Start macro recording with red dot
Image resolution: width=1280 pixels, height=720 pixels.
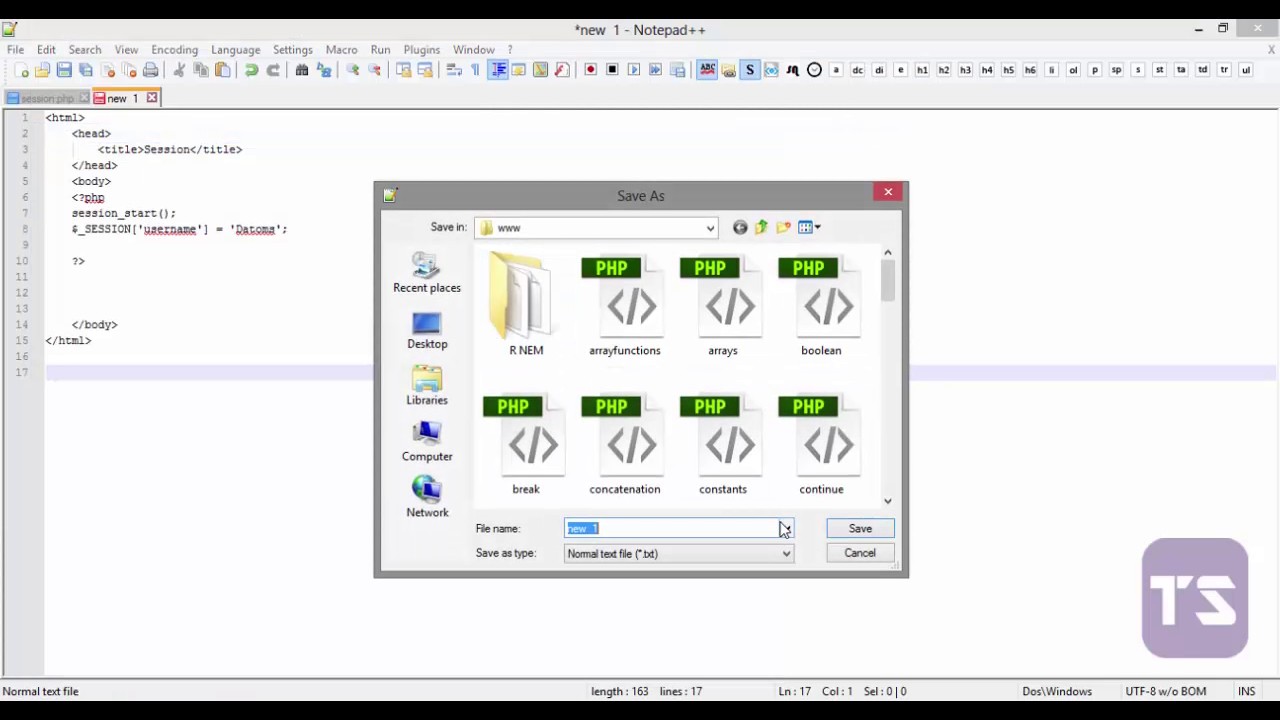click(x=591, y=70)
